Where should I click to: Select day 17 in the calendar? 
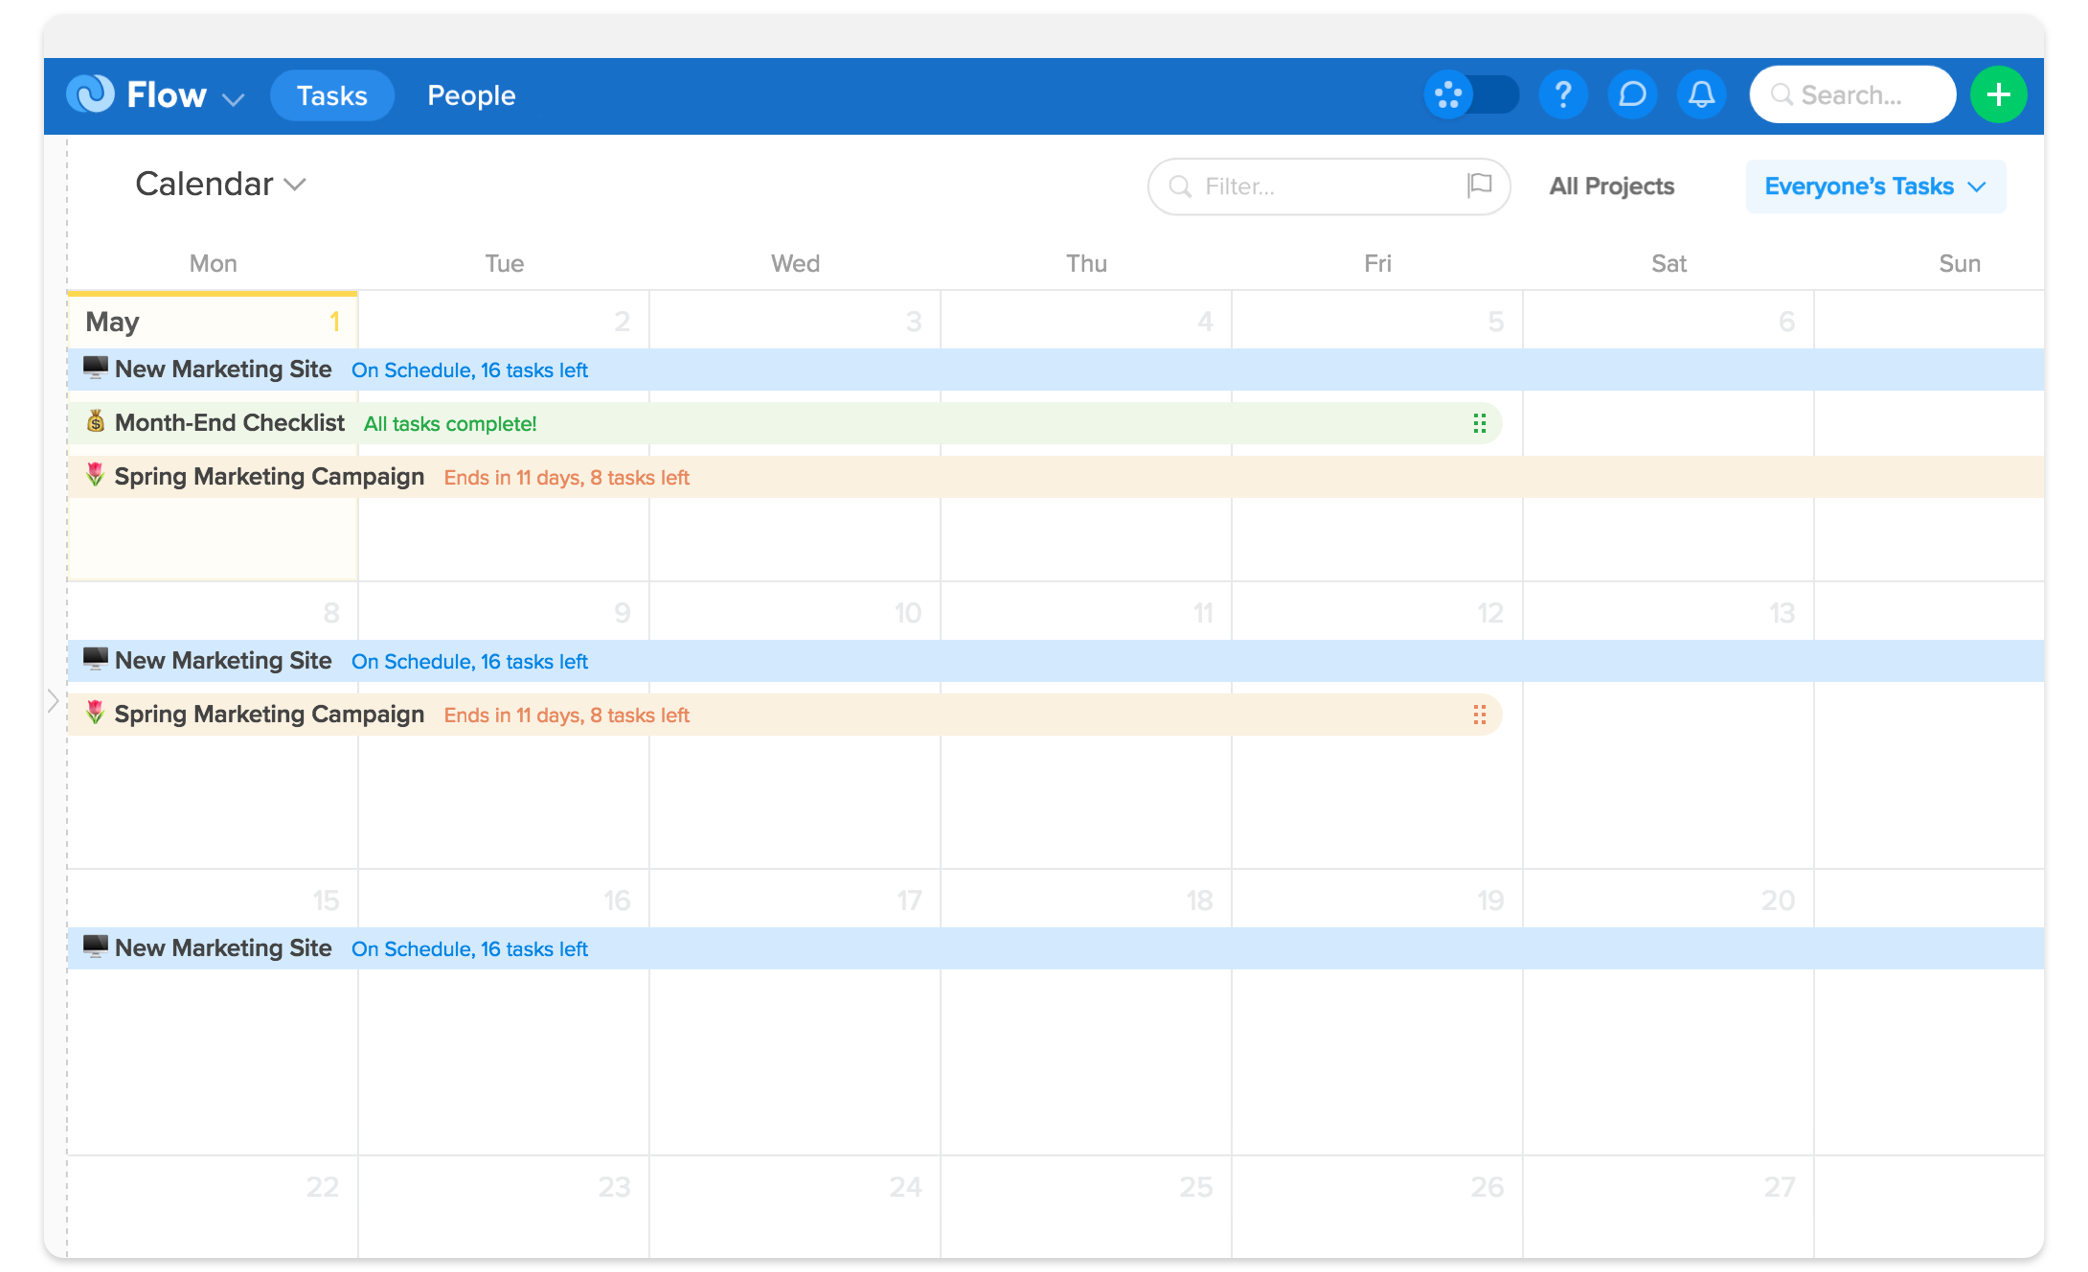coord(795,1013)
